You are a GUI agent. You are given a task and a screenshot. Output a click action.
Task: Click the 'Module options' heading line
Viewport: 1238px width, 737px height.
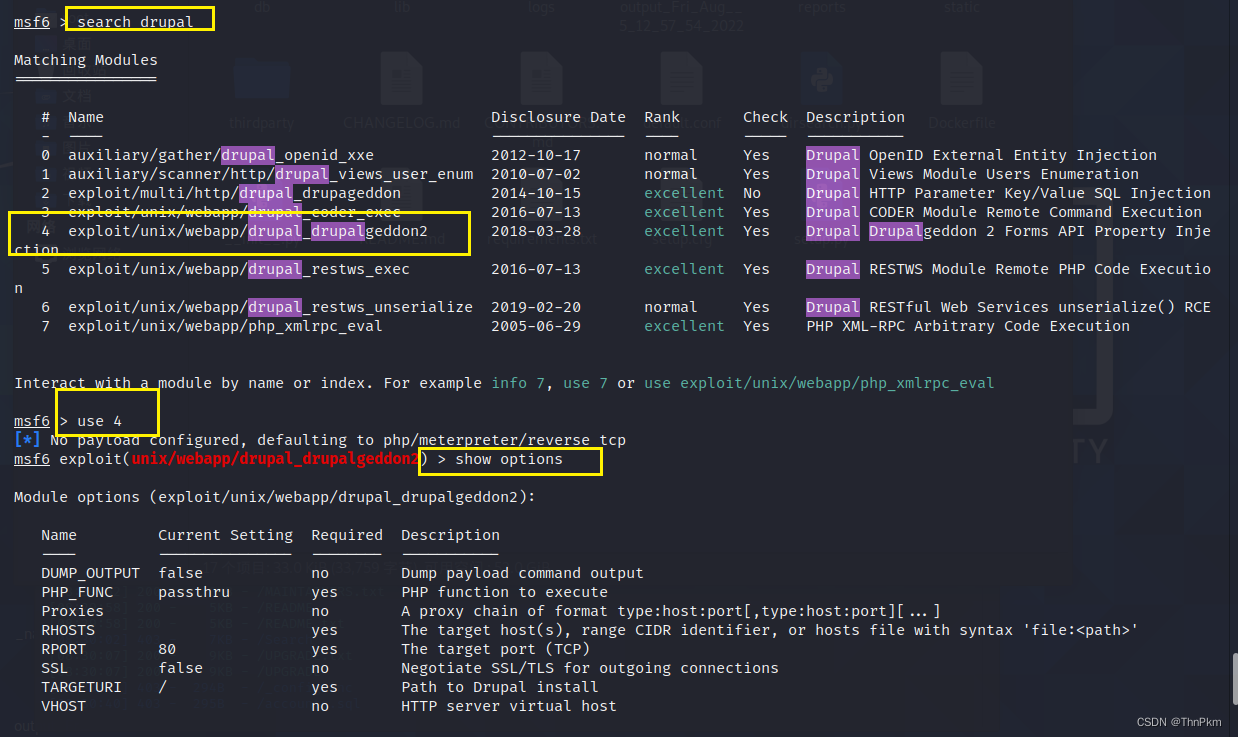pyautogui.click(x=275, y=497)
